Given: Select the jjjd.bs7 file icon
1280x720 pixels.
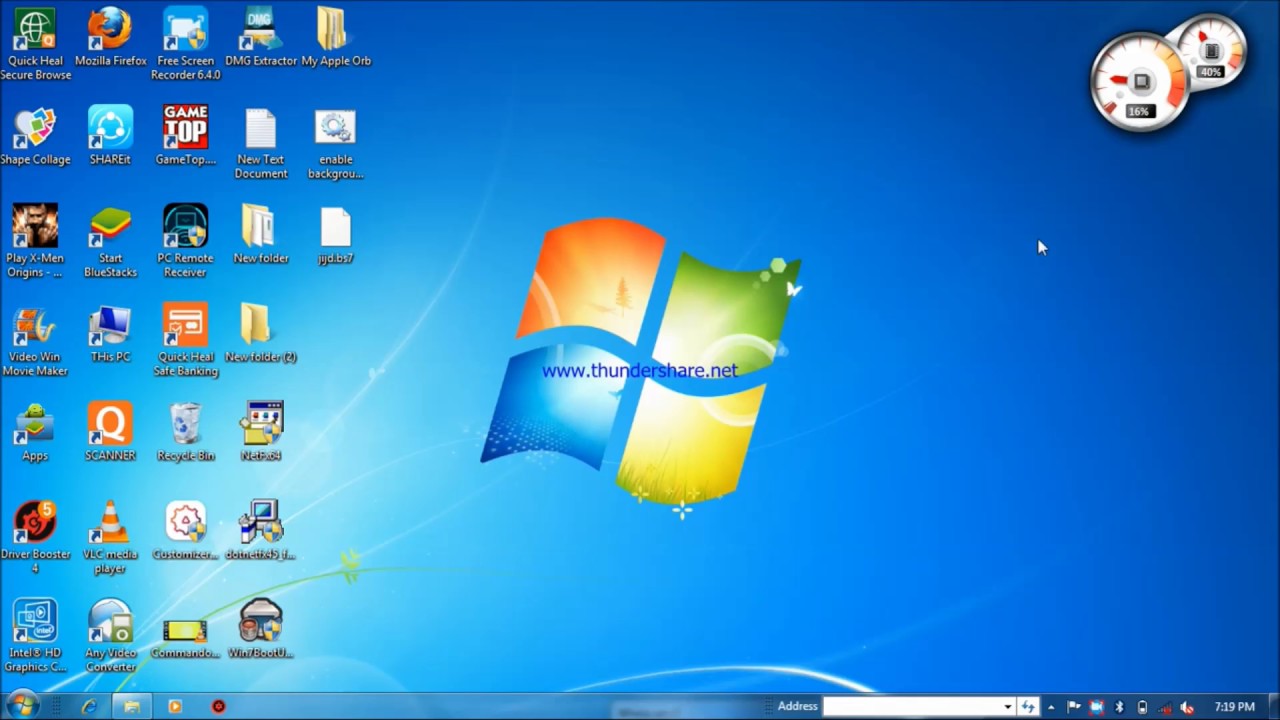Looking at the screenshot, I should point(336,235).
